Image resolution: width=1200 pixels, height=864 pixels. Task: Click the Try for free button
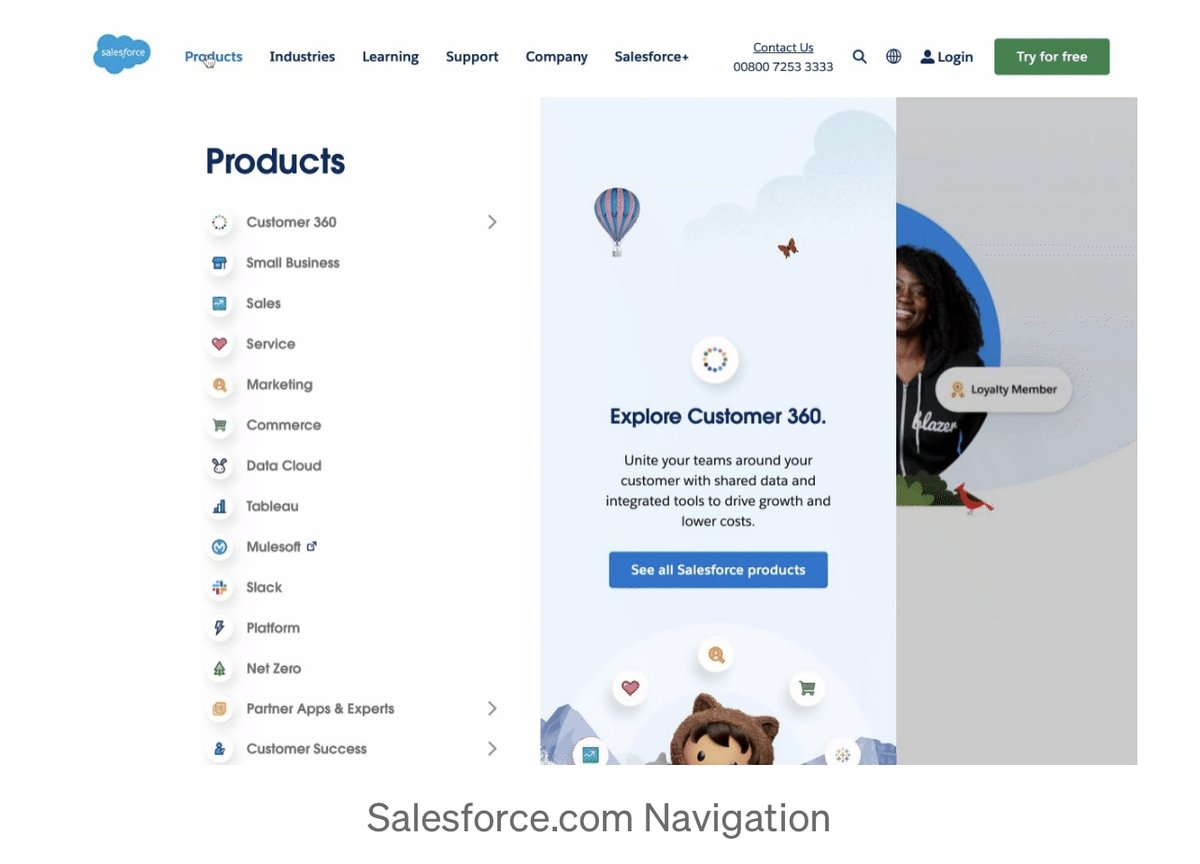click(x=1052, y=57)
